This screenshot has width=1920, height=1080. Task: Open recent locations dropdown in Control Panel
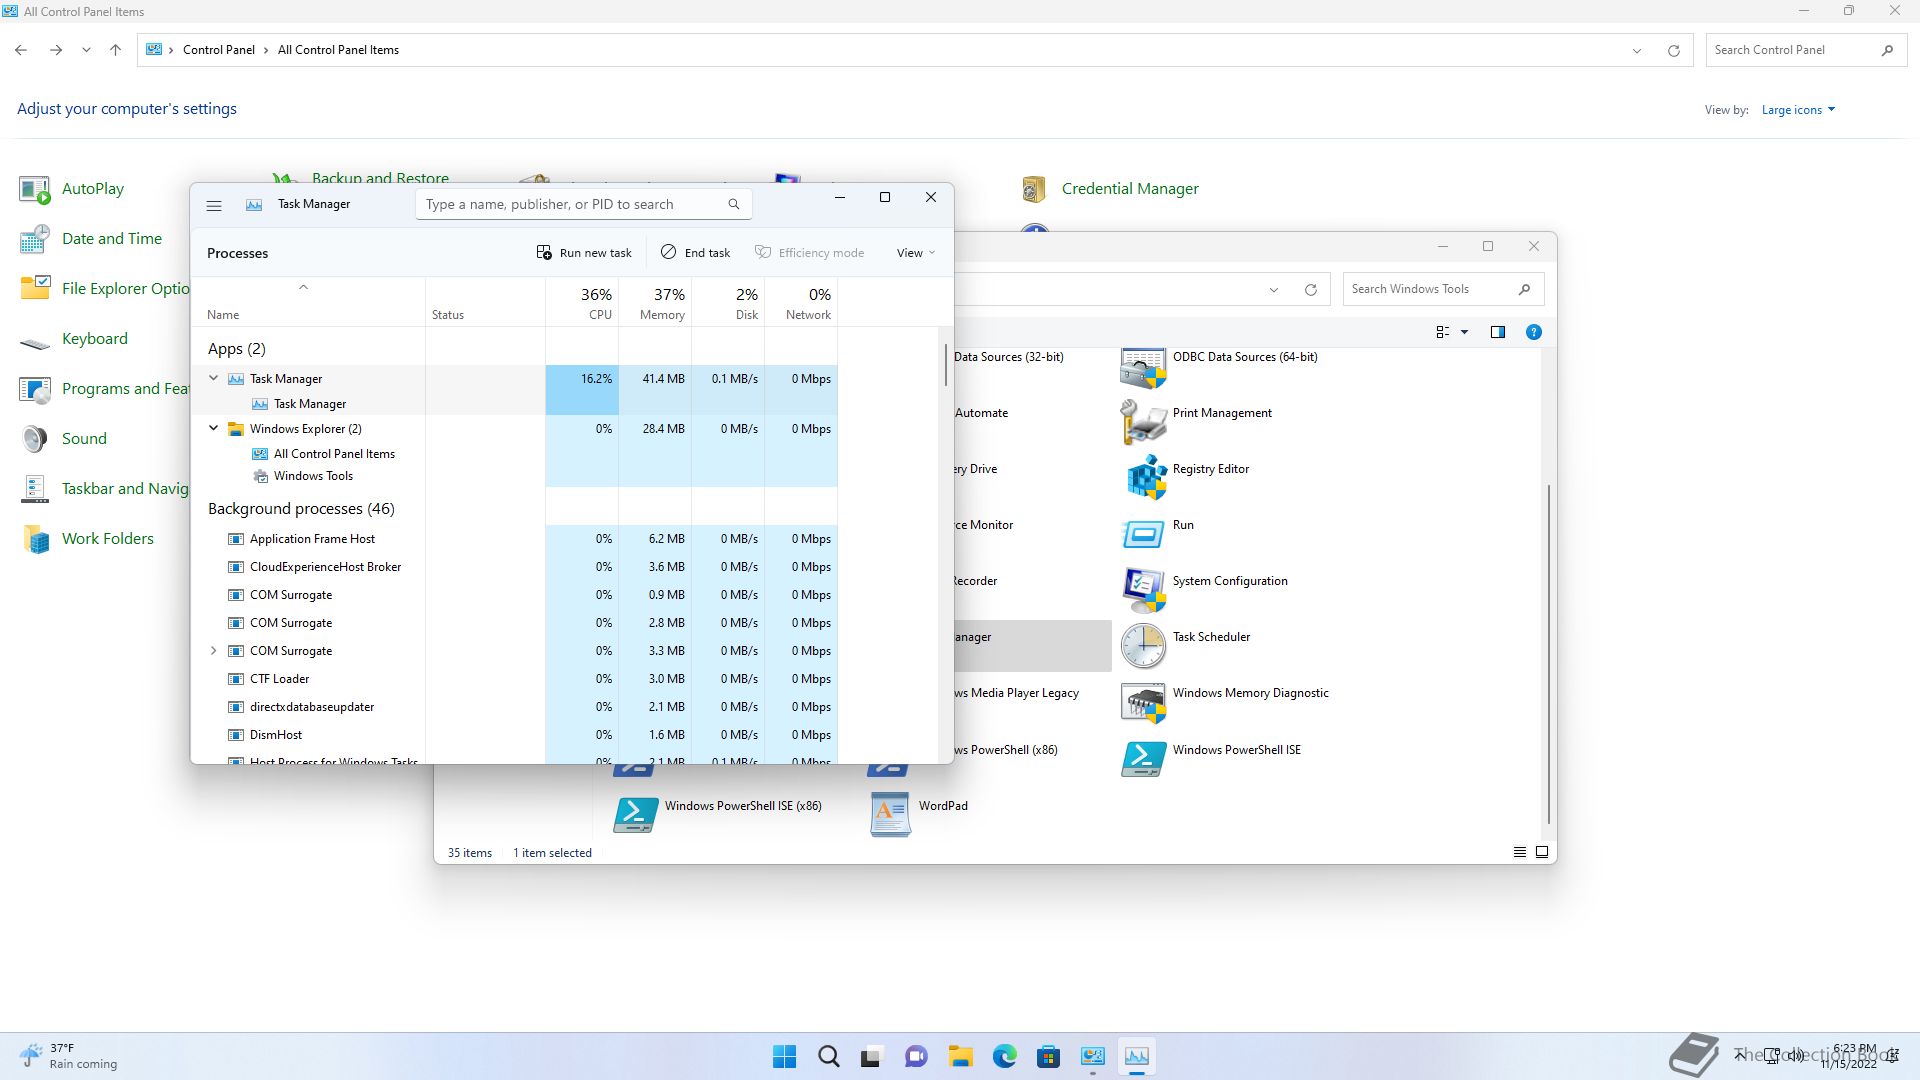[86, 50]
